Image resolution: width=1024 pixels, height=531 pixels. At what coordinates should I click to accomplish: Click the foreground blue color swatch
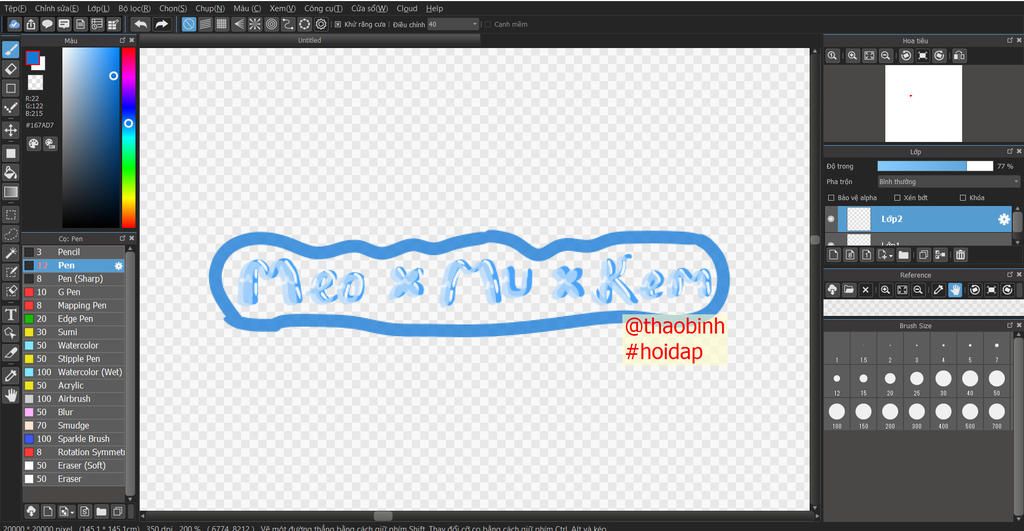tap(32, 58)
